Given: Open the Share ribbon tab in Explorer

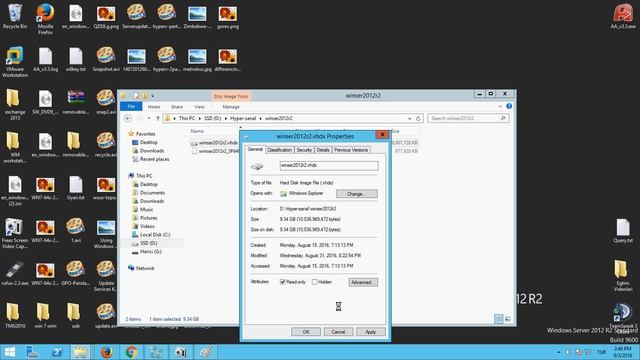Looking at the screenshot, I should pos(177,107).
